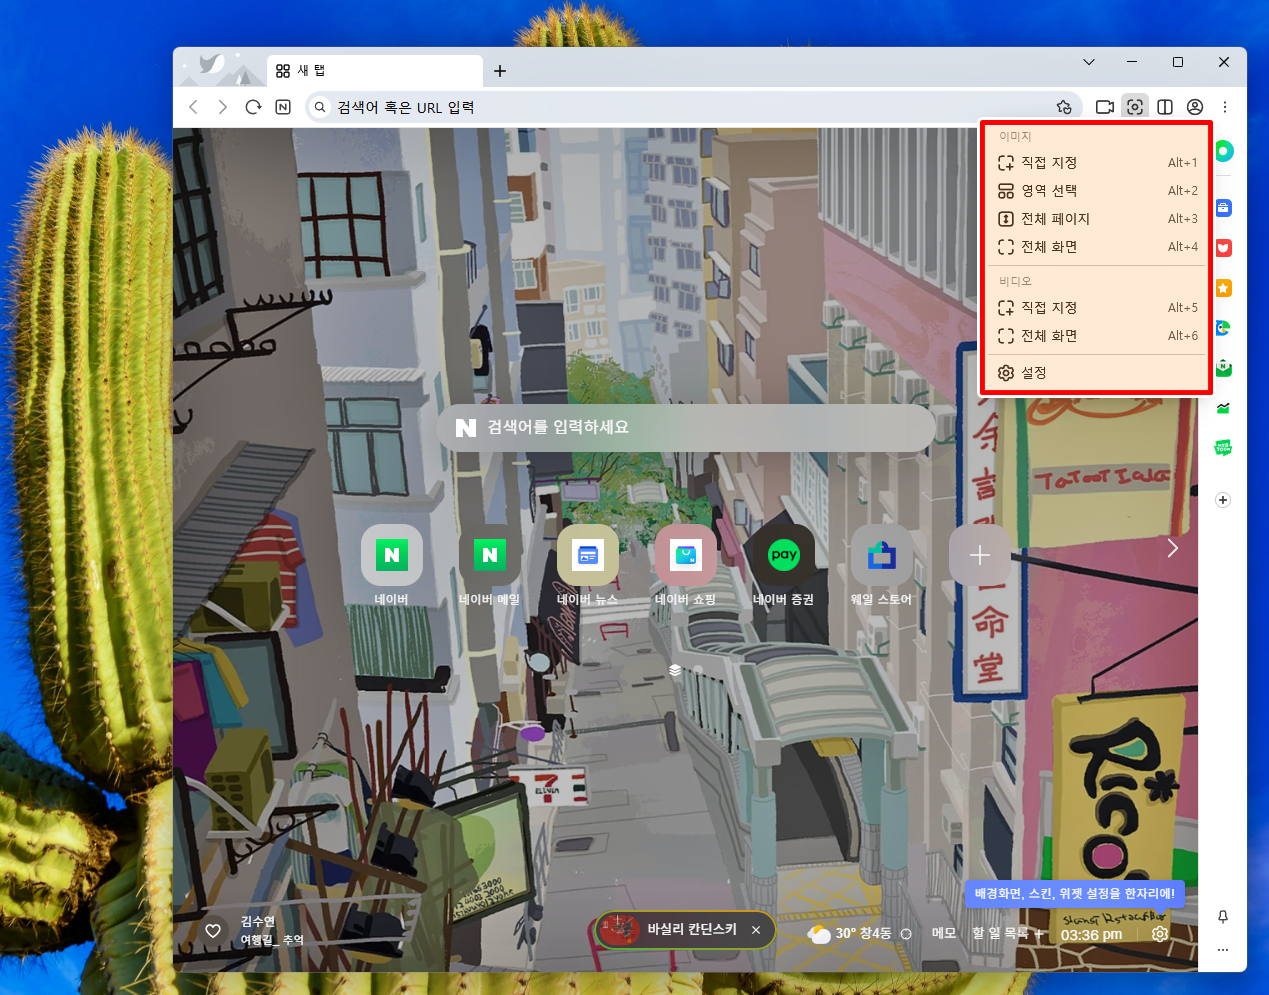The width and height of the screenshot is (1269, 995).
Task: Click the bookmark star icon in address bar
Action: (x=1064, y=107)
